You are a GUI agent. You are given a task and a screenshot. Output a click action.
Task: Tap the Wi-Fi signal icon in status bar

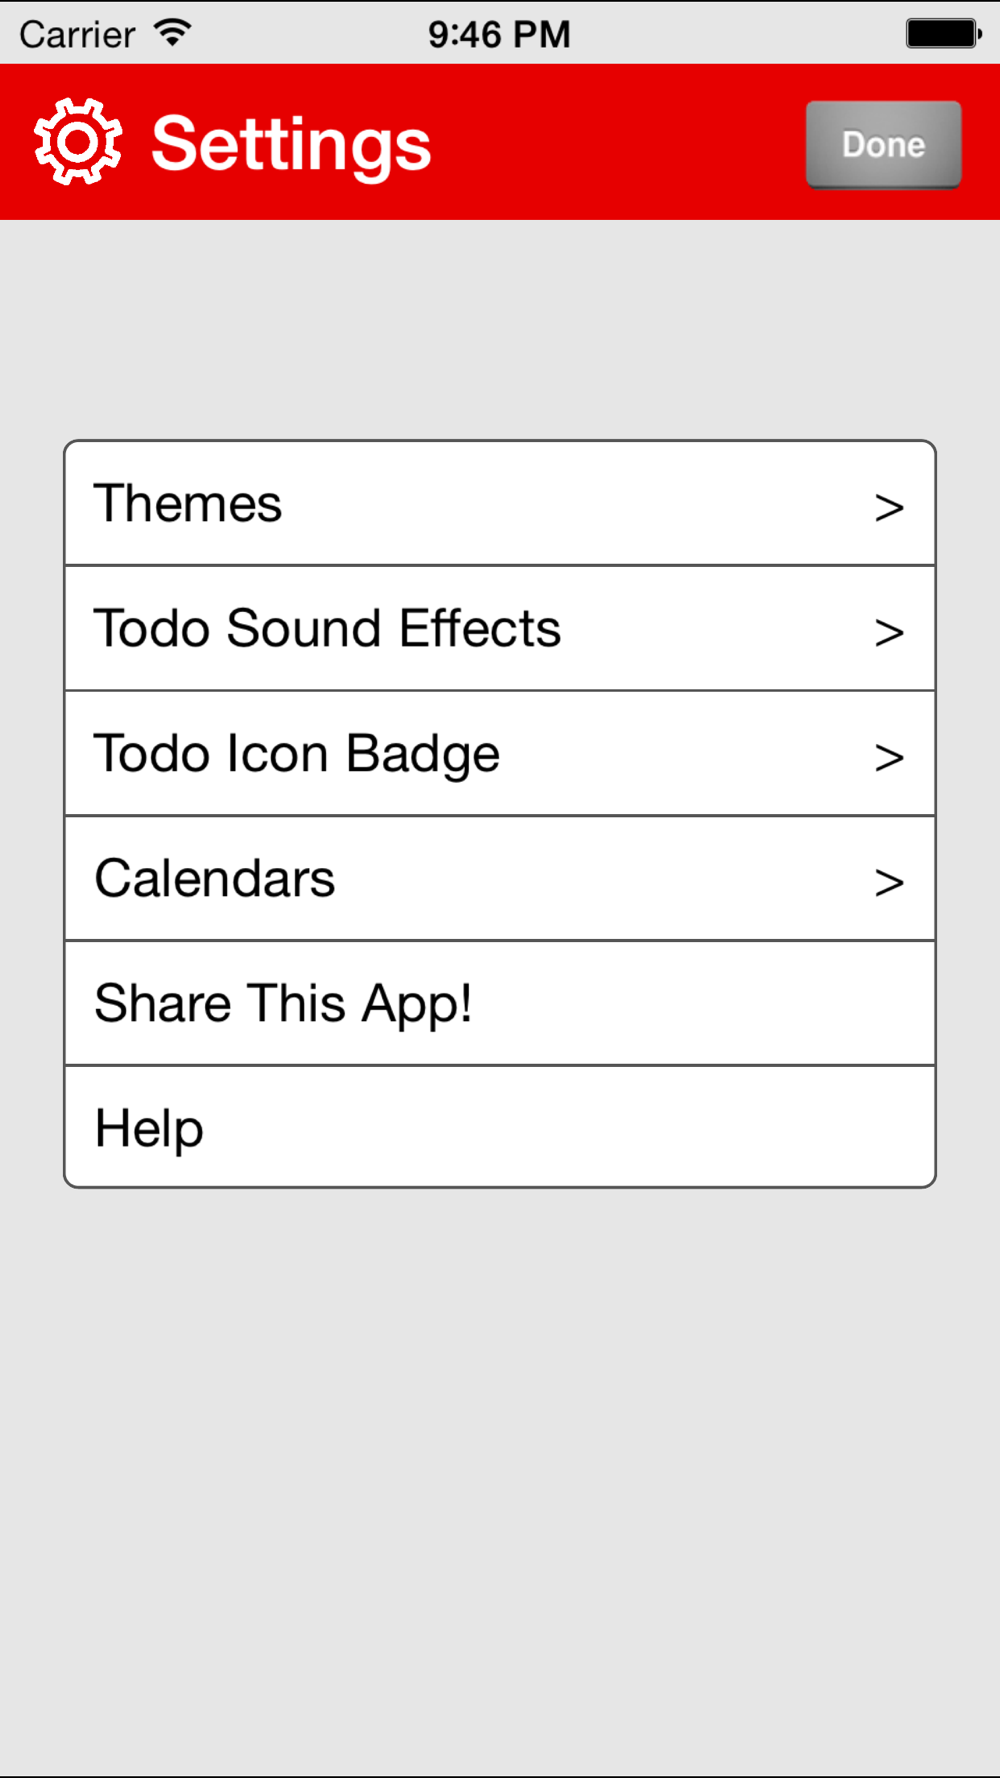pyautogui.click(x=173, y=33)
